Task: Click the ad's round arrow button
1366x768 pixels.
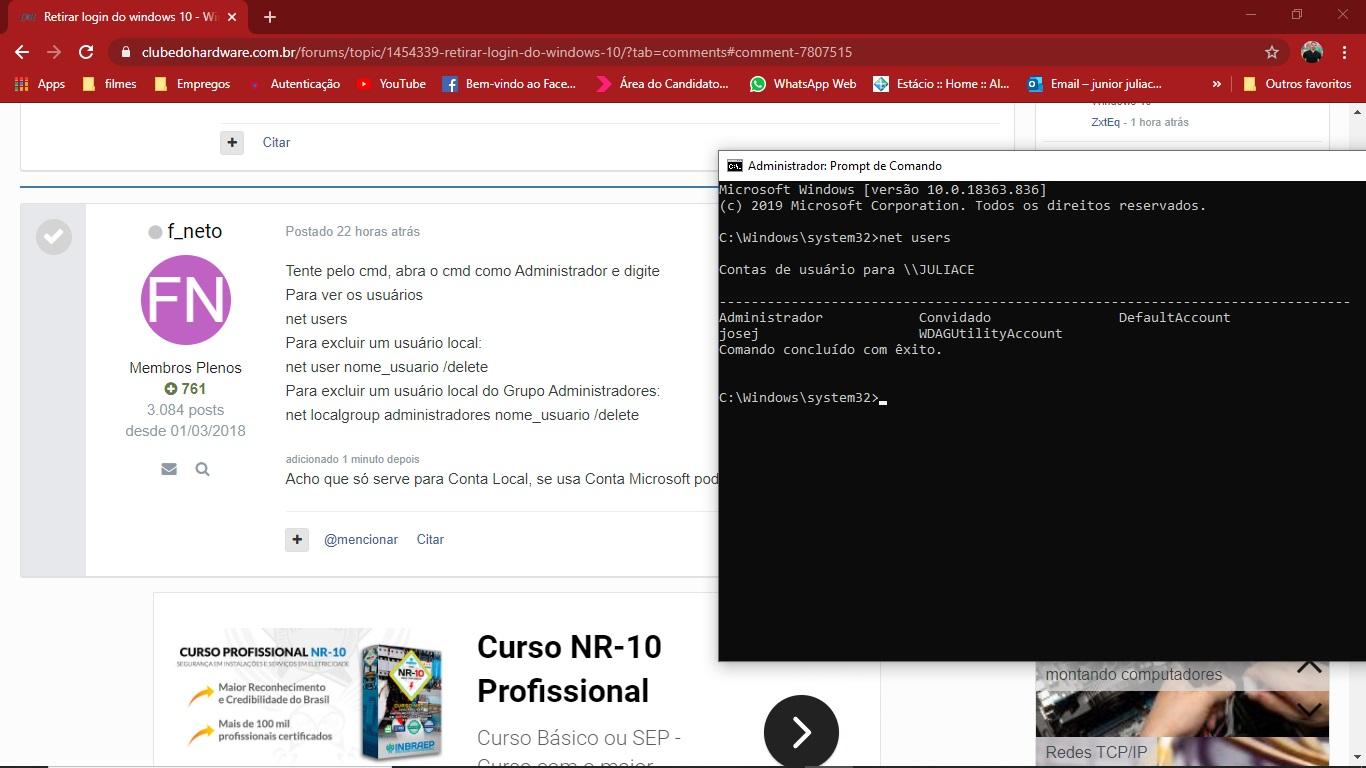Action: 801,731
